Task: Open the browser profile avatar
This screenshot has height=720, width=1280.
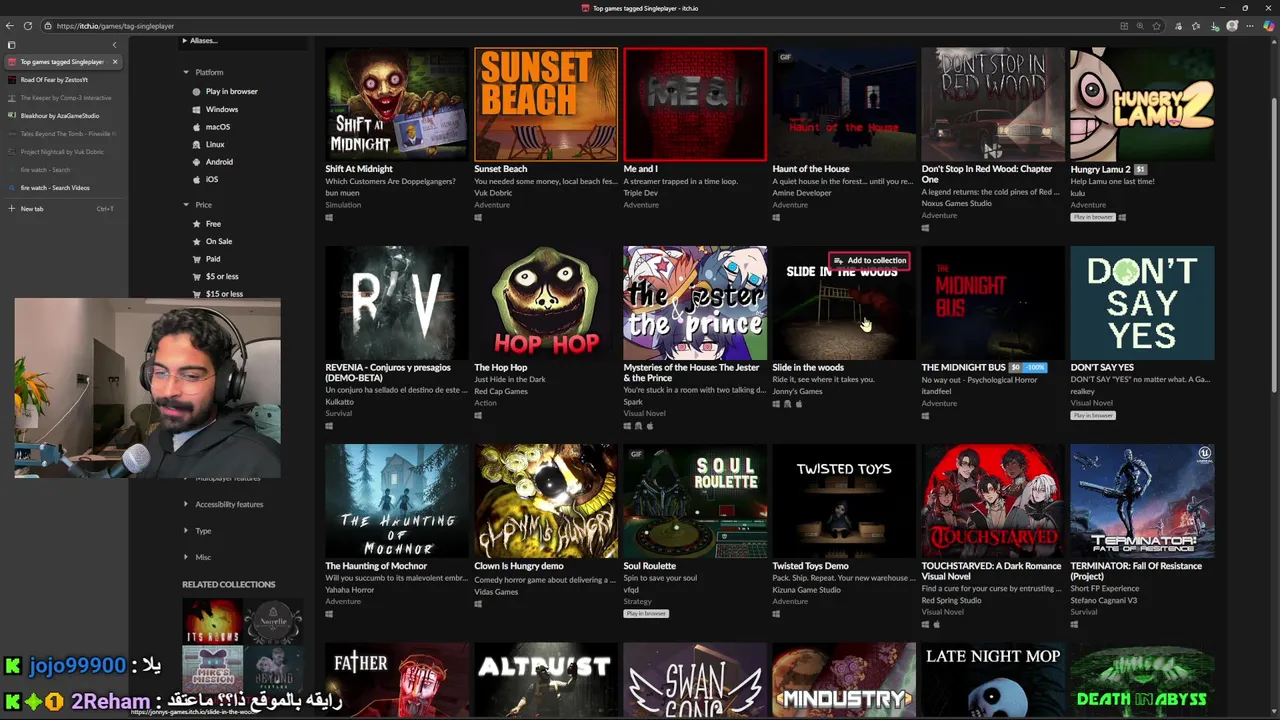Action: click(x=1232, y=26)
